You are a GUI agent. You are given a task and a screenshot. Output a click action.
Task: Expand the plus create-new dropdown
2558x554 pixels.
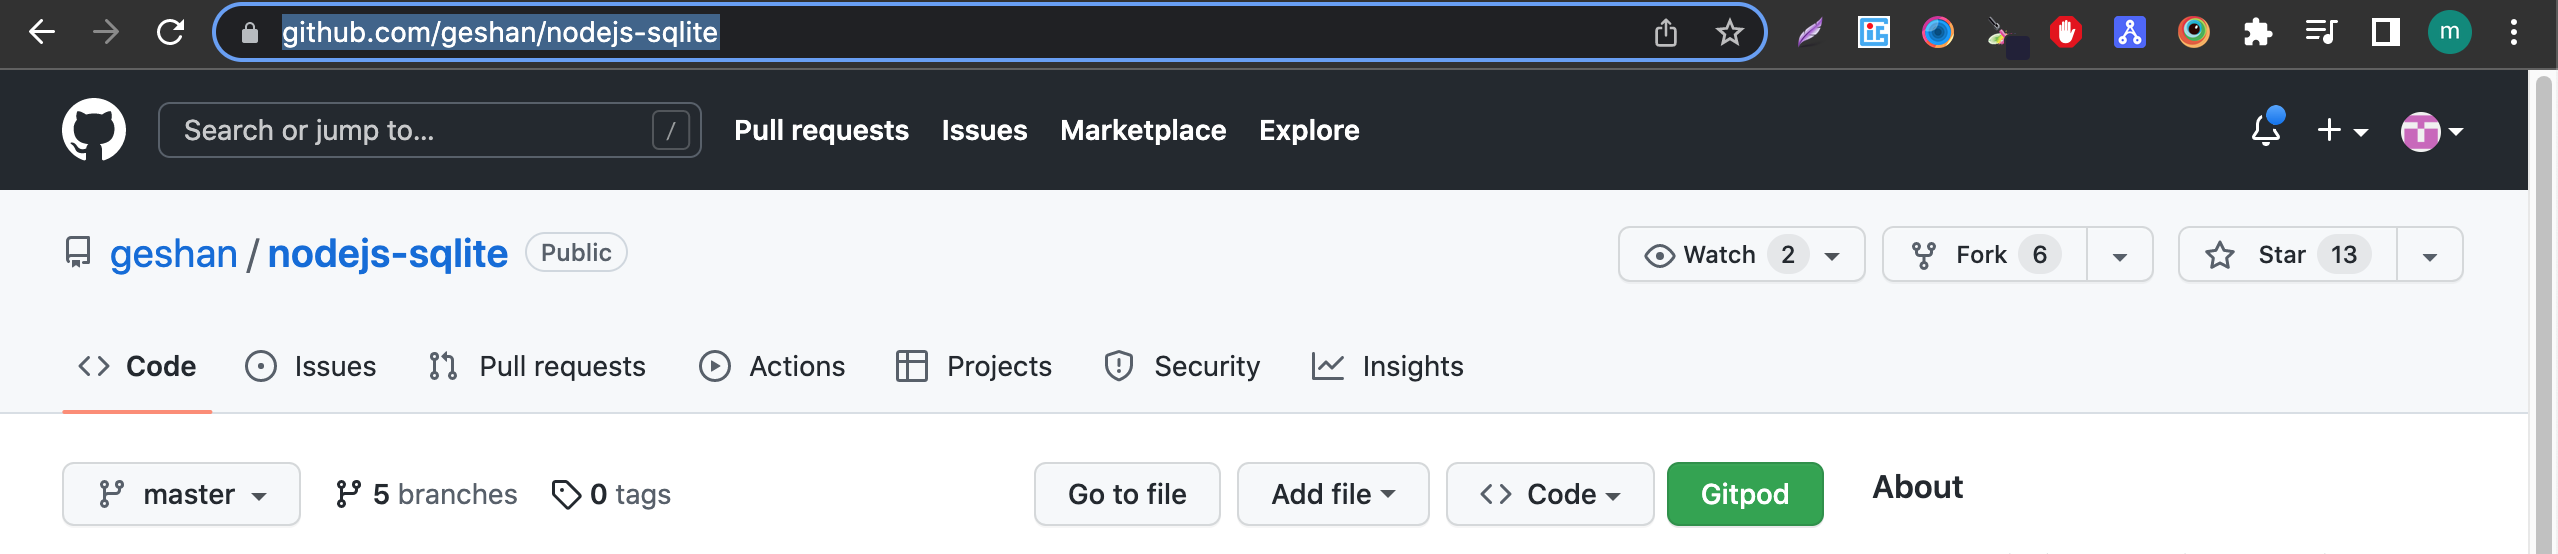(x=2342, y=130)
